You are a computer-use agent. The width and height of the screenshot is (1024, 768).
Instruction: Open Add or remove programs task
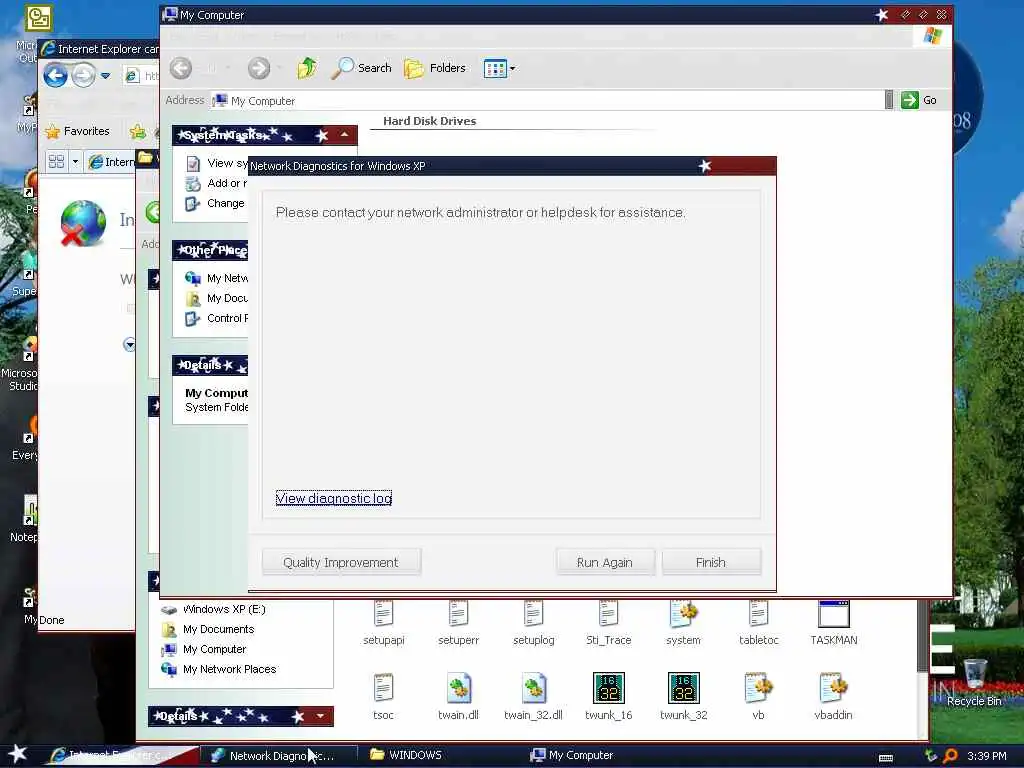pos(217,184)
